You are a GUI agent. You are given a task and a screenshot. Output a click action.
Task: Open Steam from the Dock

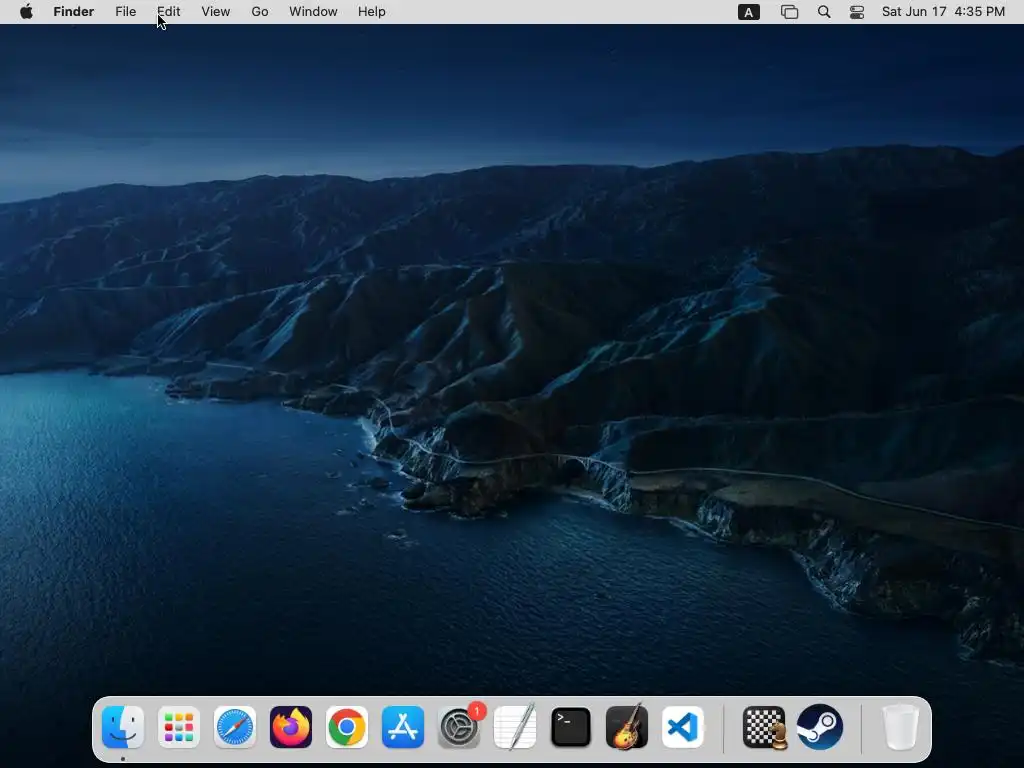pos(820,727)
